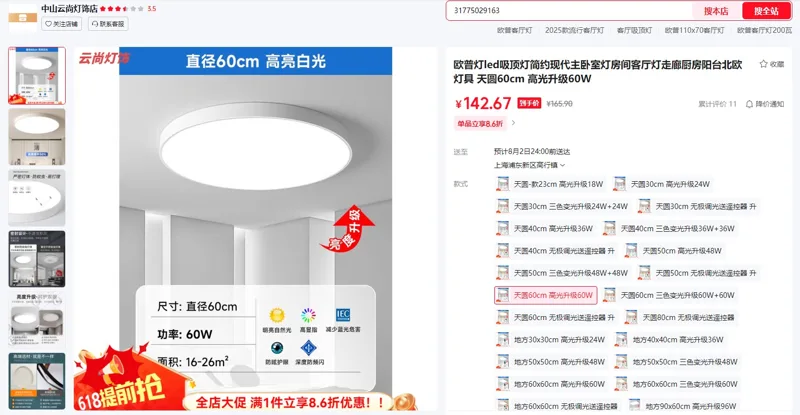
Task: Choose variant 天圆30cm 高光升级24W
Action: coord(662,184)
